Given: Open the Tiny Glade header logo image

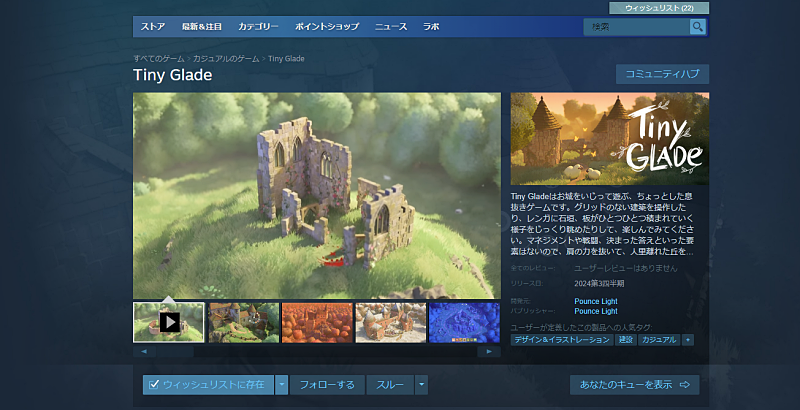Looking at the screenshot, I should [x=609, y=138].
